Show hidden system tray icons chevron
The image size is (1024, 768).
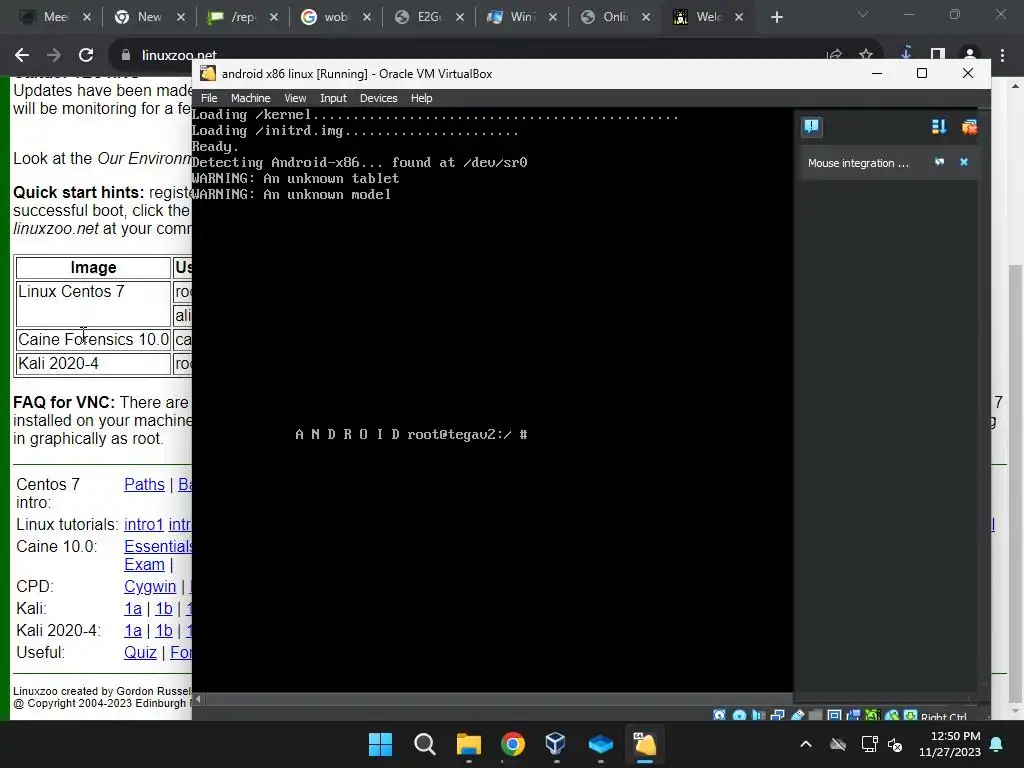(806, 744)
